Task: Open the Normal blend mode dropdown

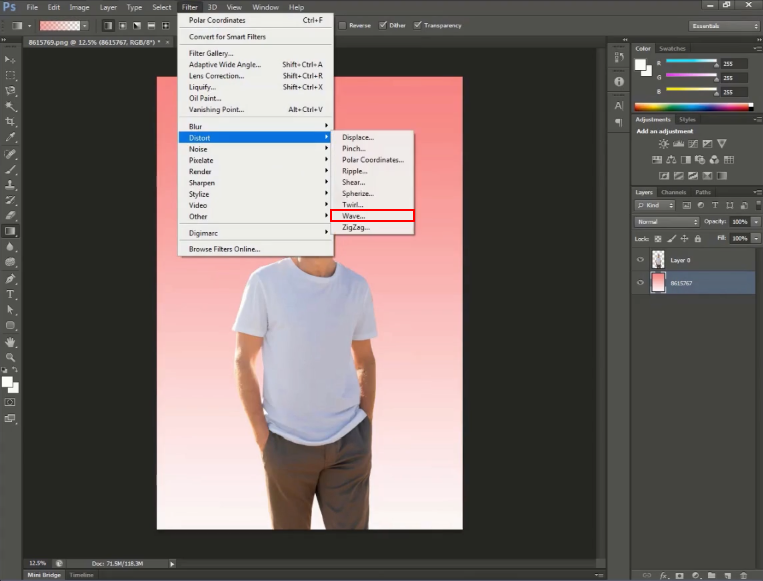Action: pos(667,221)
